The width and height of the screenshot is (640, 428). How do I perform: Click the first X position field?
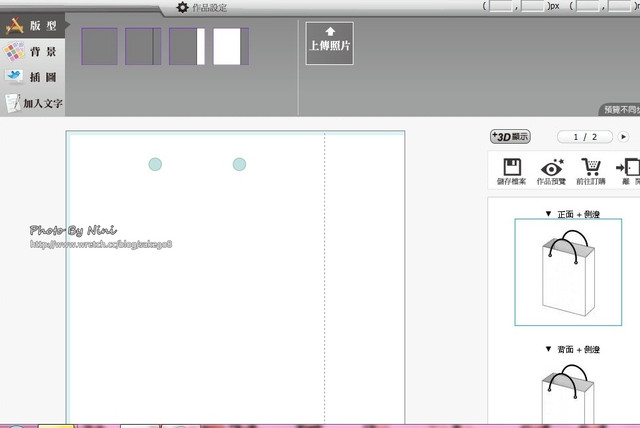click(x=501, y=6)
